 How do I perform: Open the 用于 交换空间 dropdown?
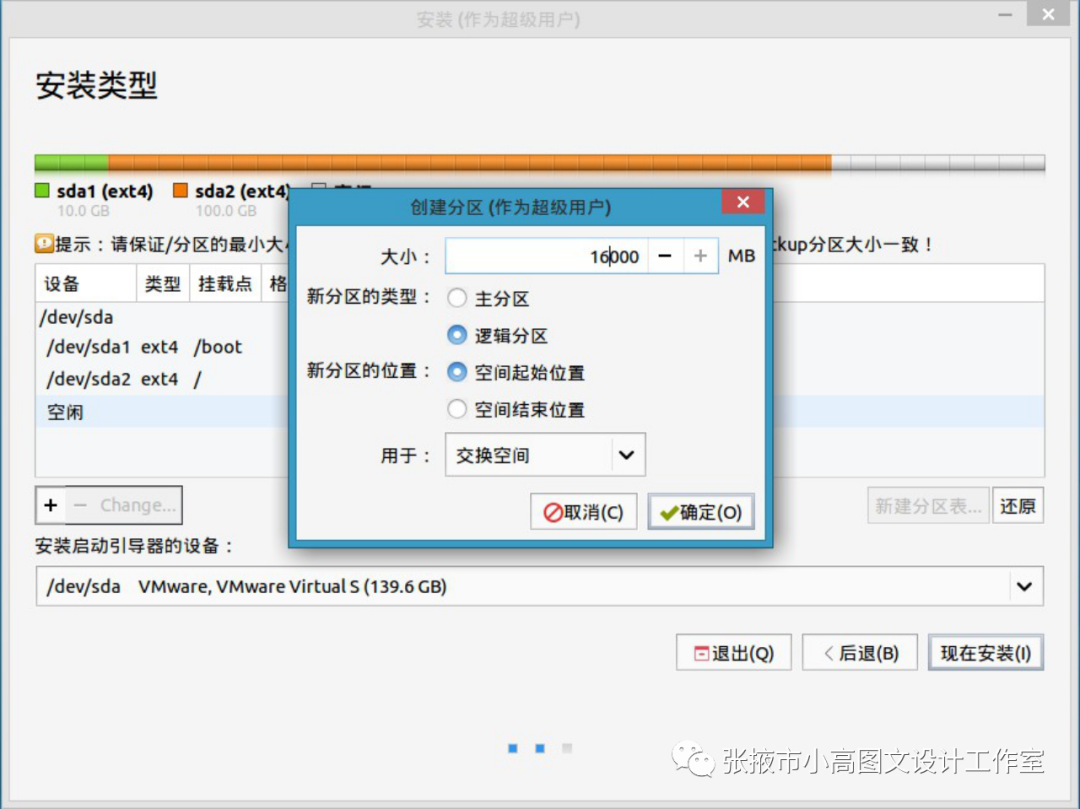click(546, 454)
